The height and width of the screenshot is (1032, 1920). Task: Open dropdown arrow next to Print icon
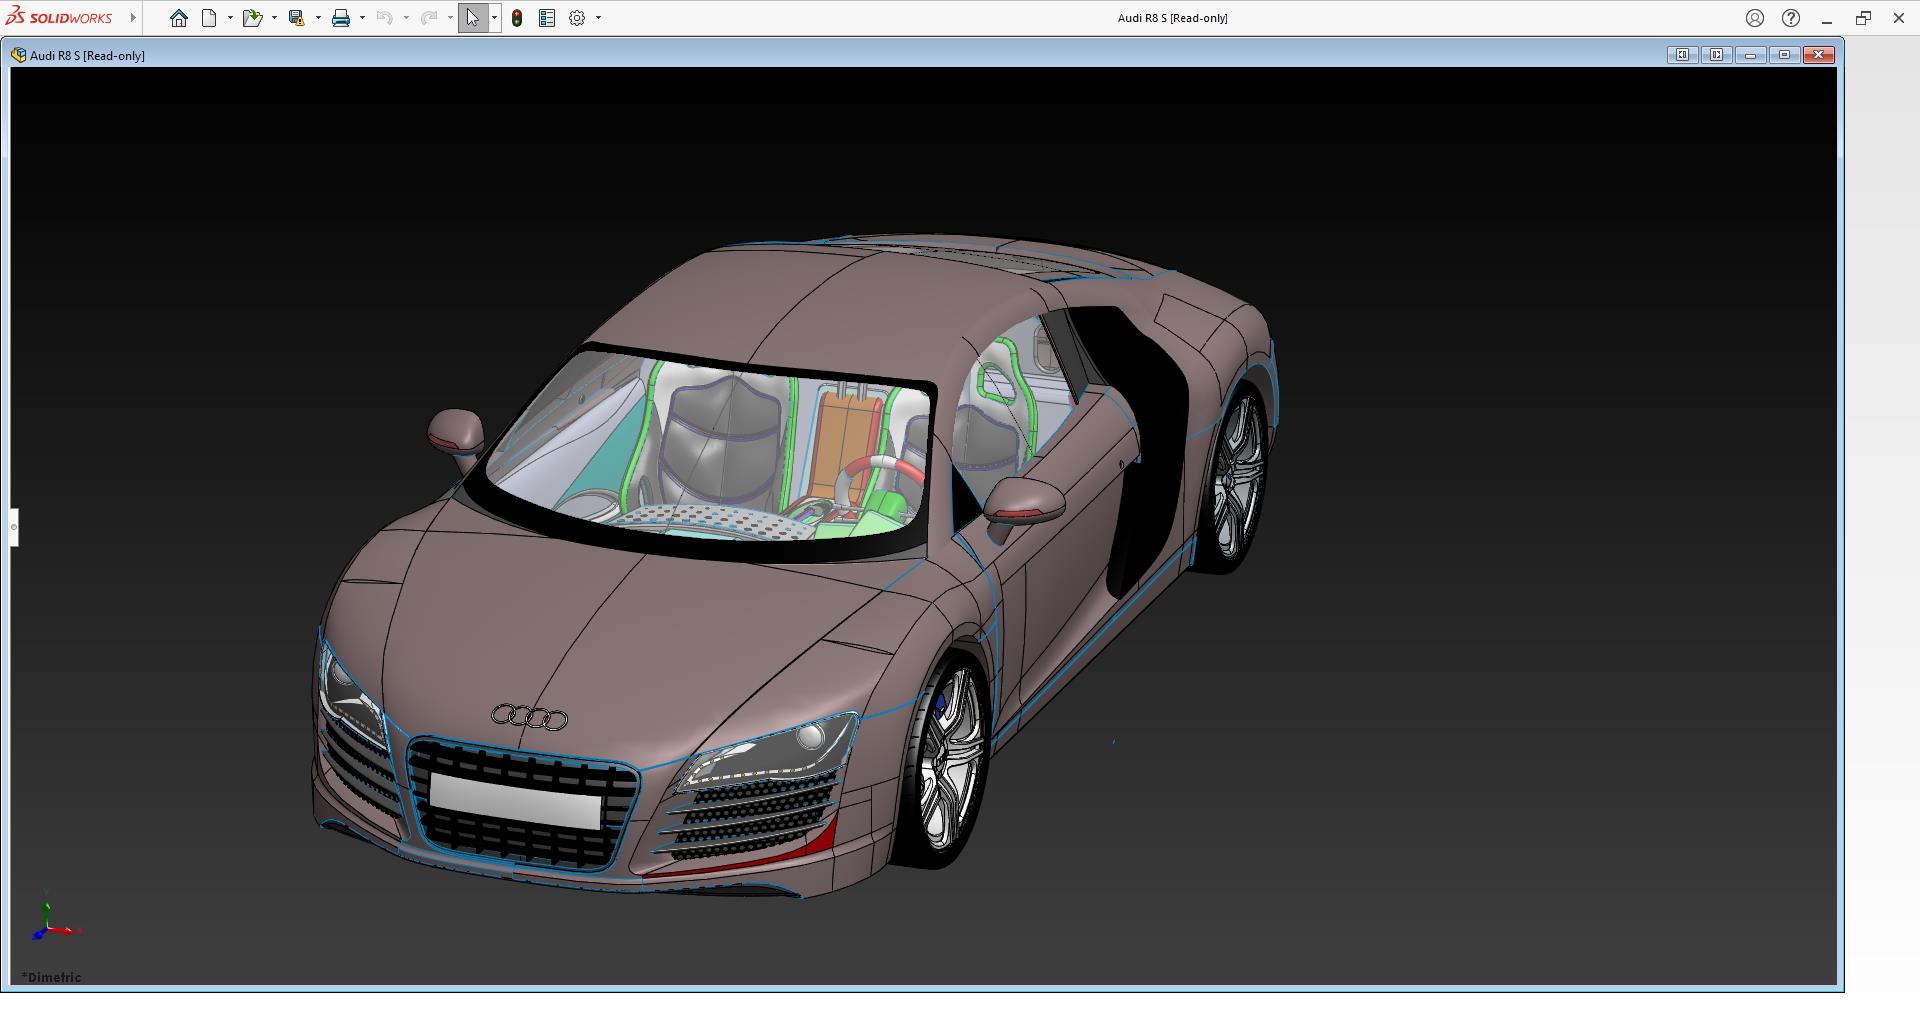[362, 18]
